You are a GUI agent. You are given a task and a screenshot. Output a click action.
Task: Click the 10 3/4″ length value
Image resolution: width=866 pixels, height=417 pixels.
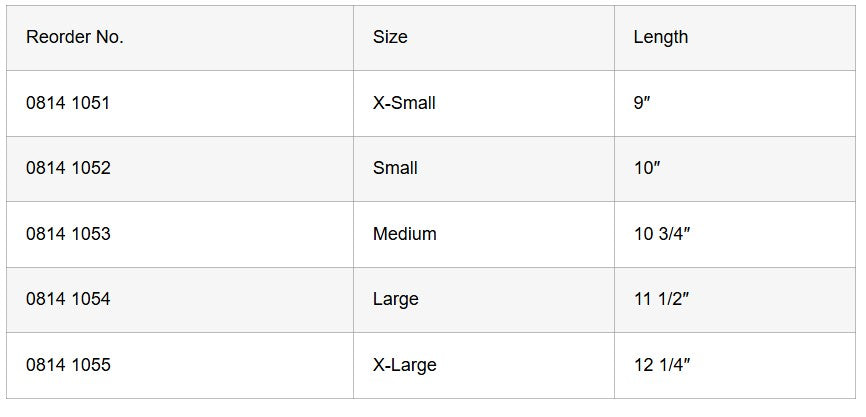click(662, 234)
